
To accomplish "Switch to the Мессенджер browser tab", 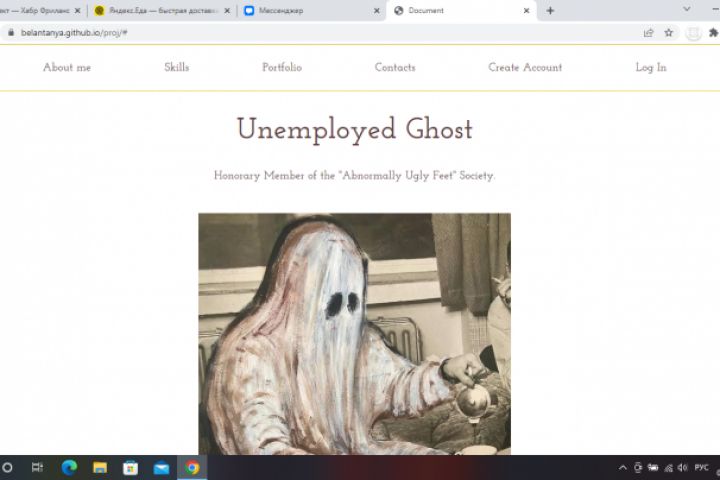I will tap(312, 11).
